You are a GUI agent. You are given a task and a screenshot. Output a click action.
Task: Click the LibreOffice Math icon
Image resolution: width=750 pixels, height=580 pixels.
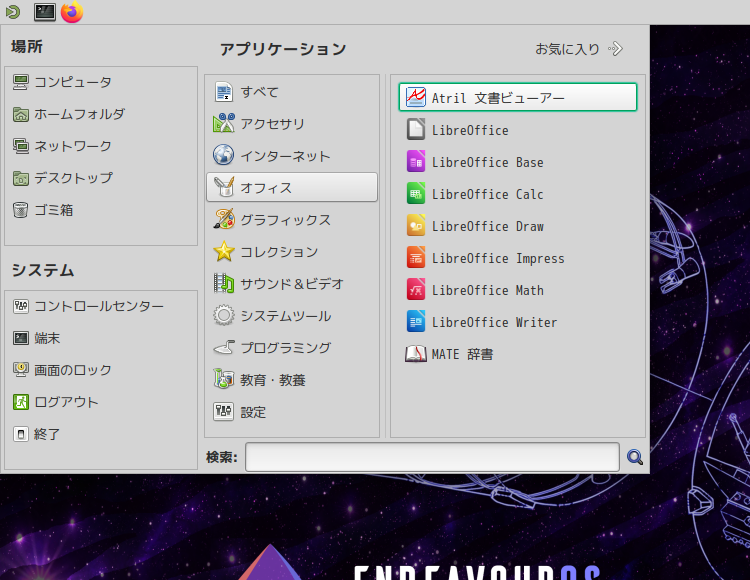(416, 290)
